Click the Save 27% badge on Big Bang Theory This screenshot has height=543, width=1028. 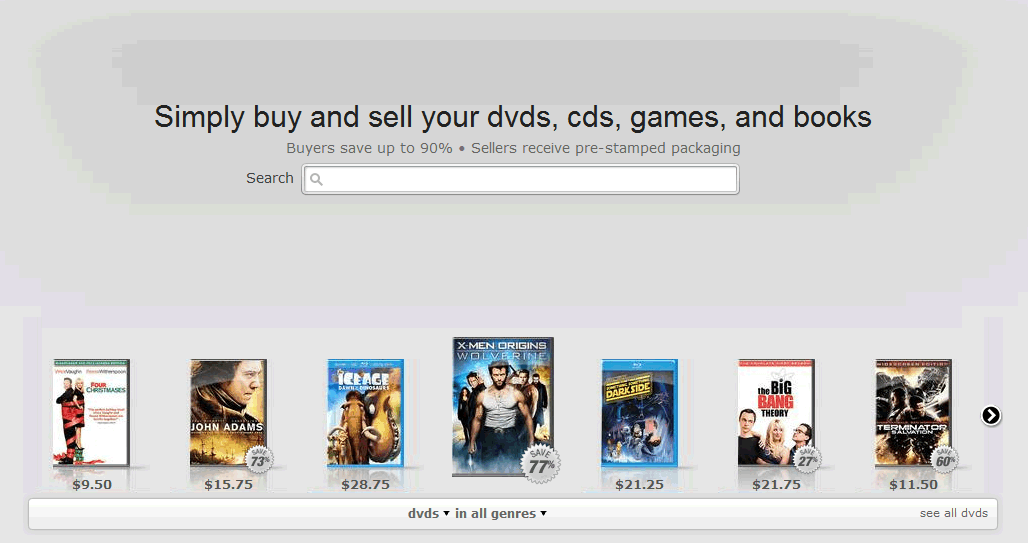point(806,459)
